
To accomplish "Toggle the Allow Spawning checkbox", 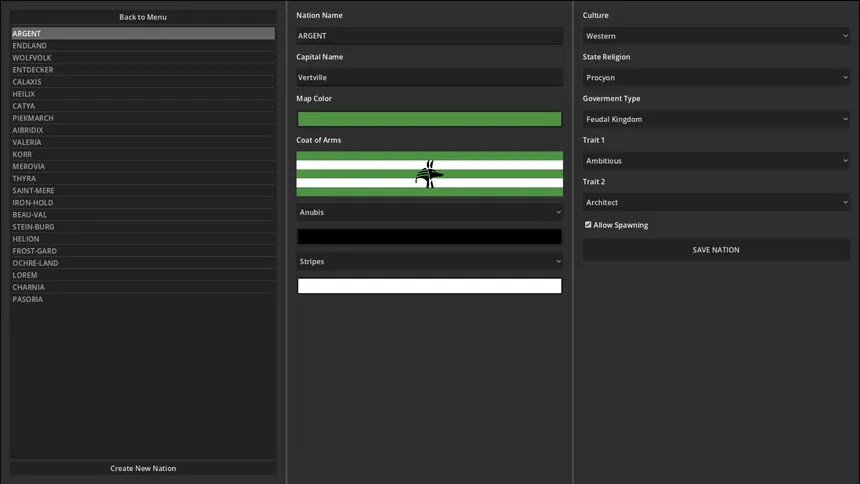I will 588,225.
